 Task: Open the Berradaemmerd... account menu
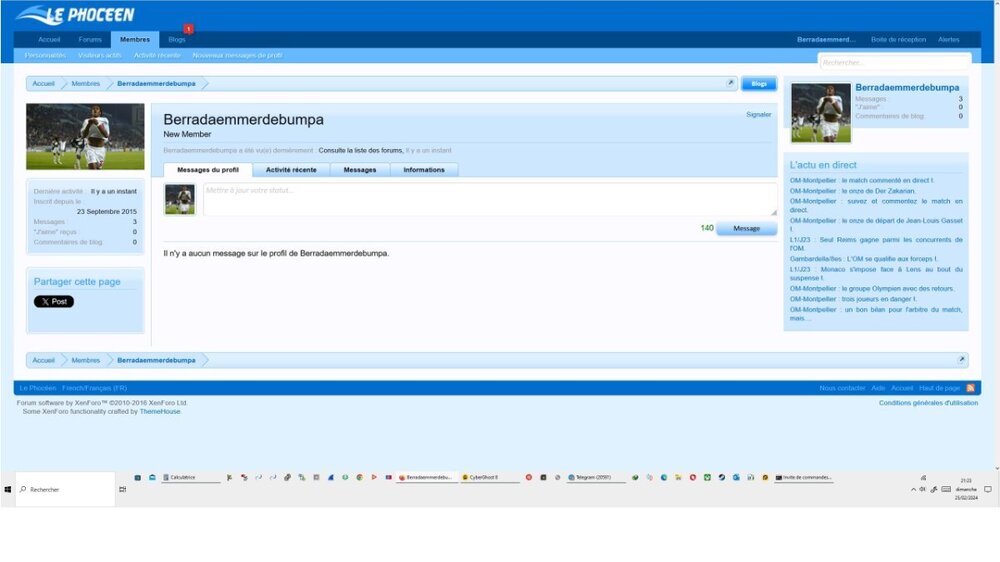(826, 39)
